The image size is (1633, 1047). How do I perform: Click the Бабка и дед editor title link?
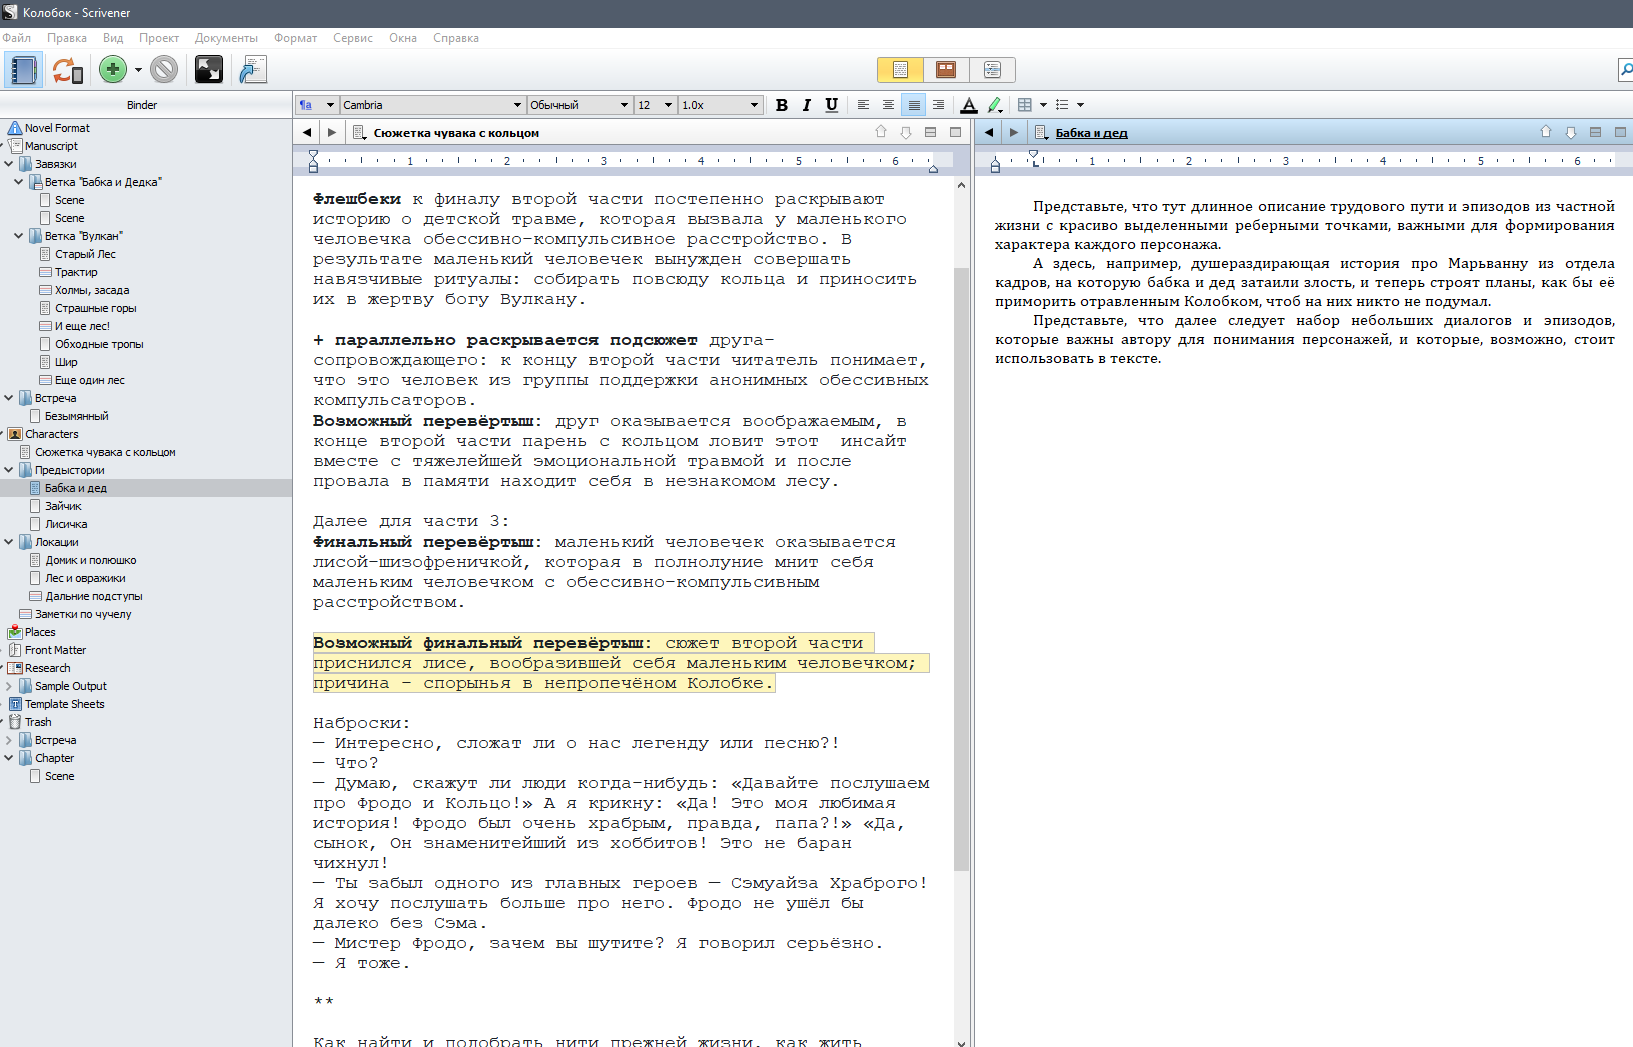[x=1091, y=133]
